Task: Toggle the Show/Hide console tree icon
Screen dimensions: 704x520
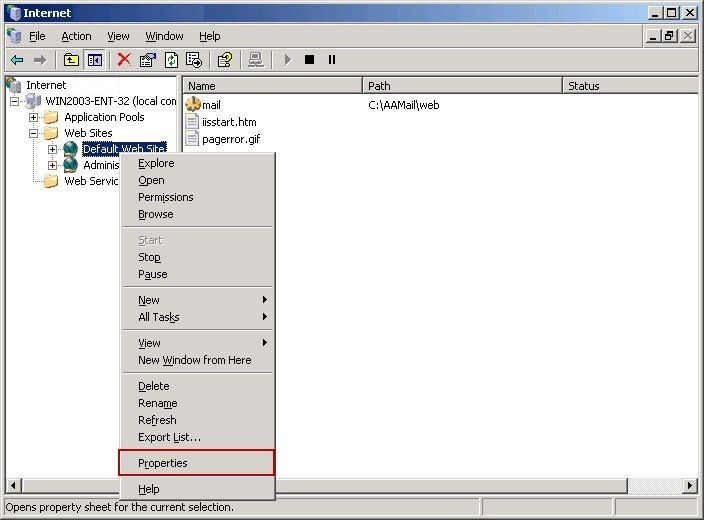Action: pos(95,60)
